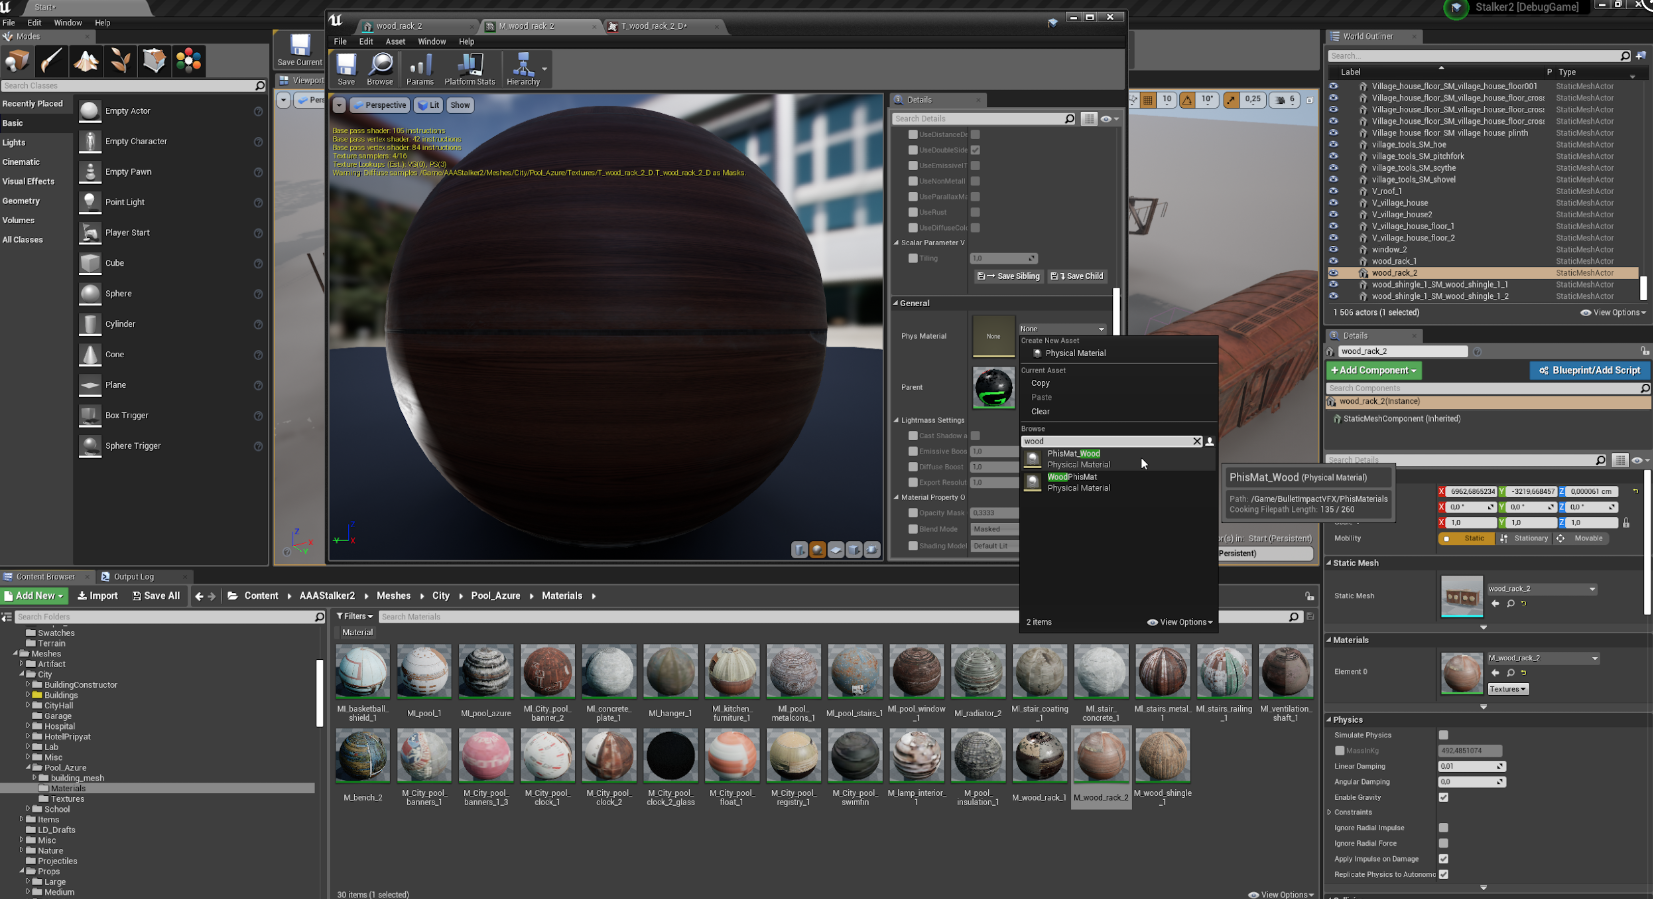Open Phys Material None dropdown
Viewport: 1653px width, 899px height.
[1062, 329]
